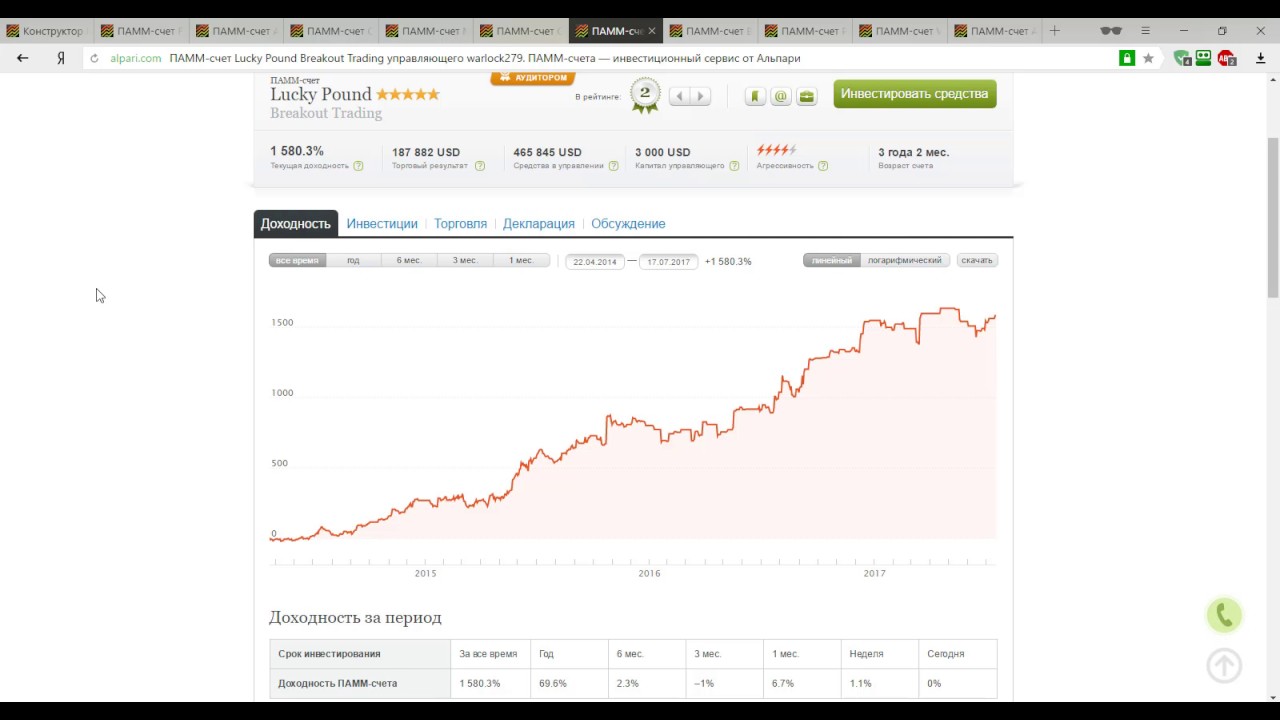Open the Декларация tab
The width and height of the screenshot is (1280, 720).
539,223
